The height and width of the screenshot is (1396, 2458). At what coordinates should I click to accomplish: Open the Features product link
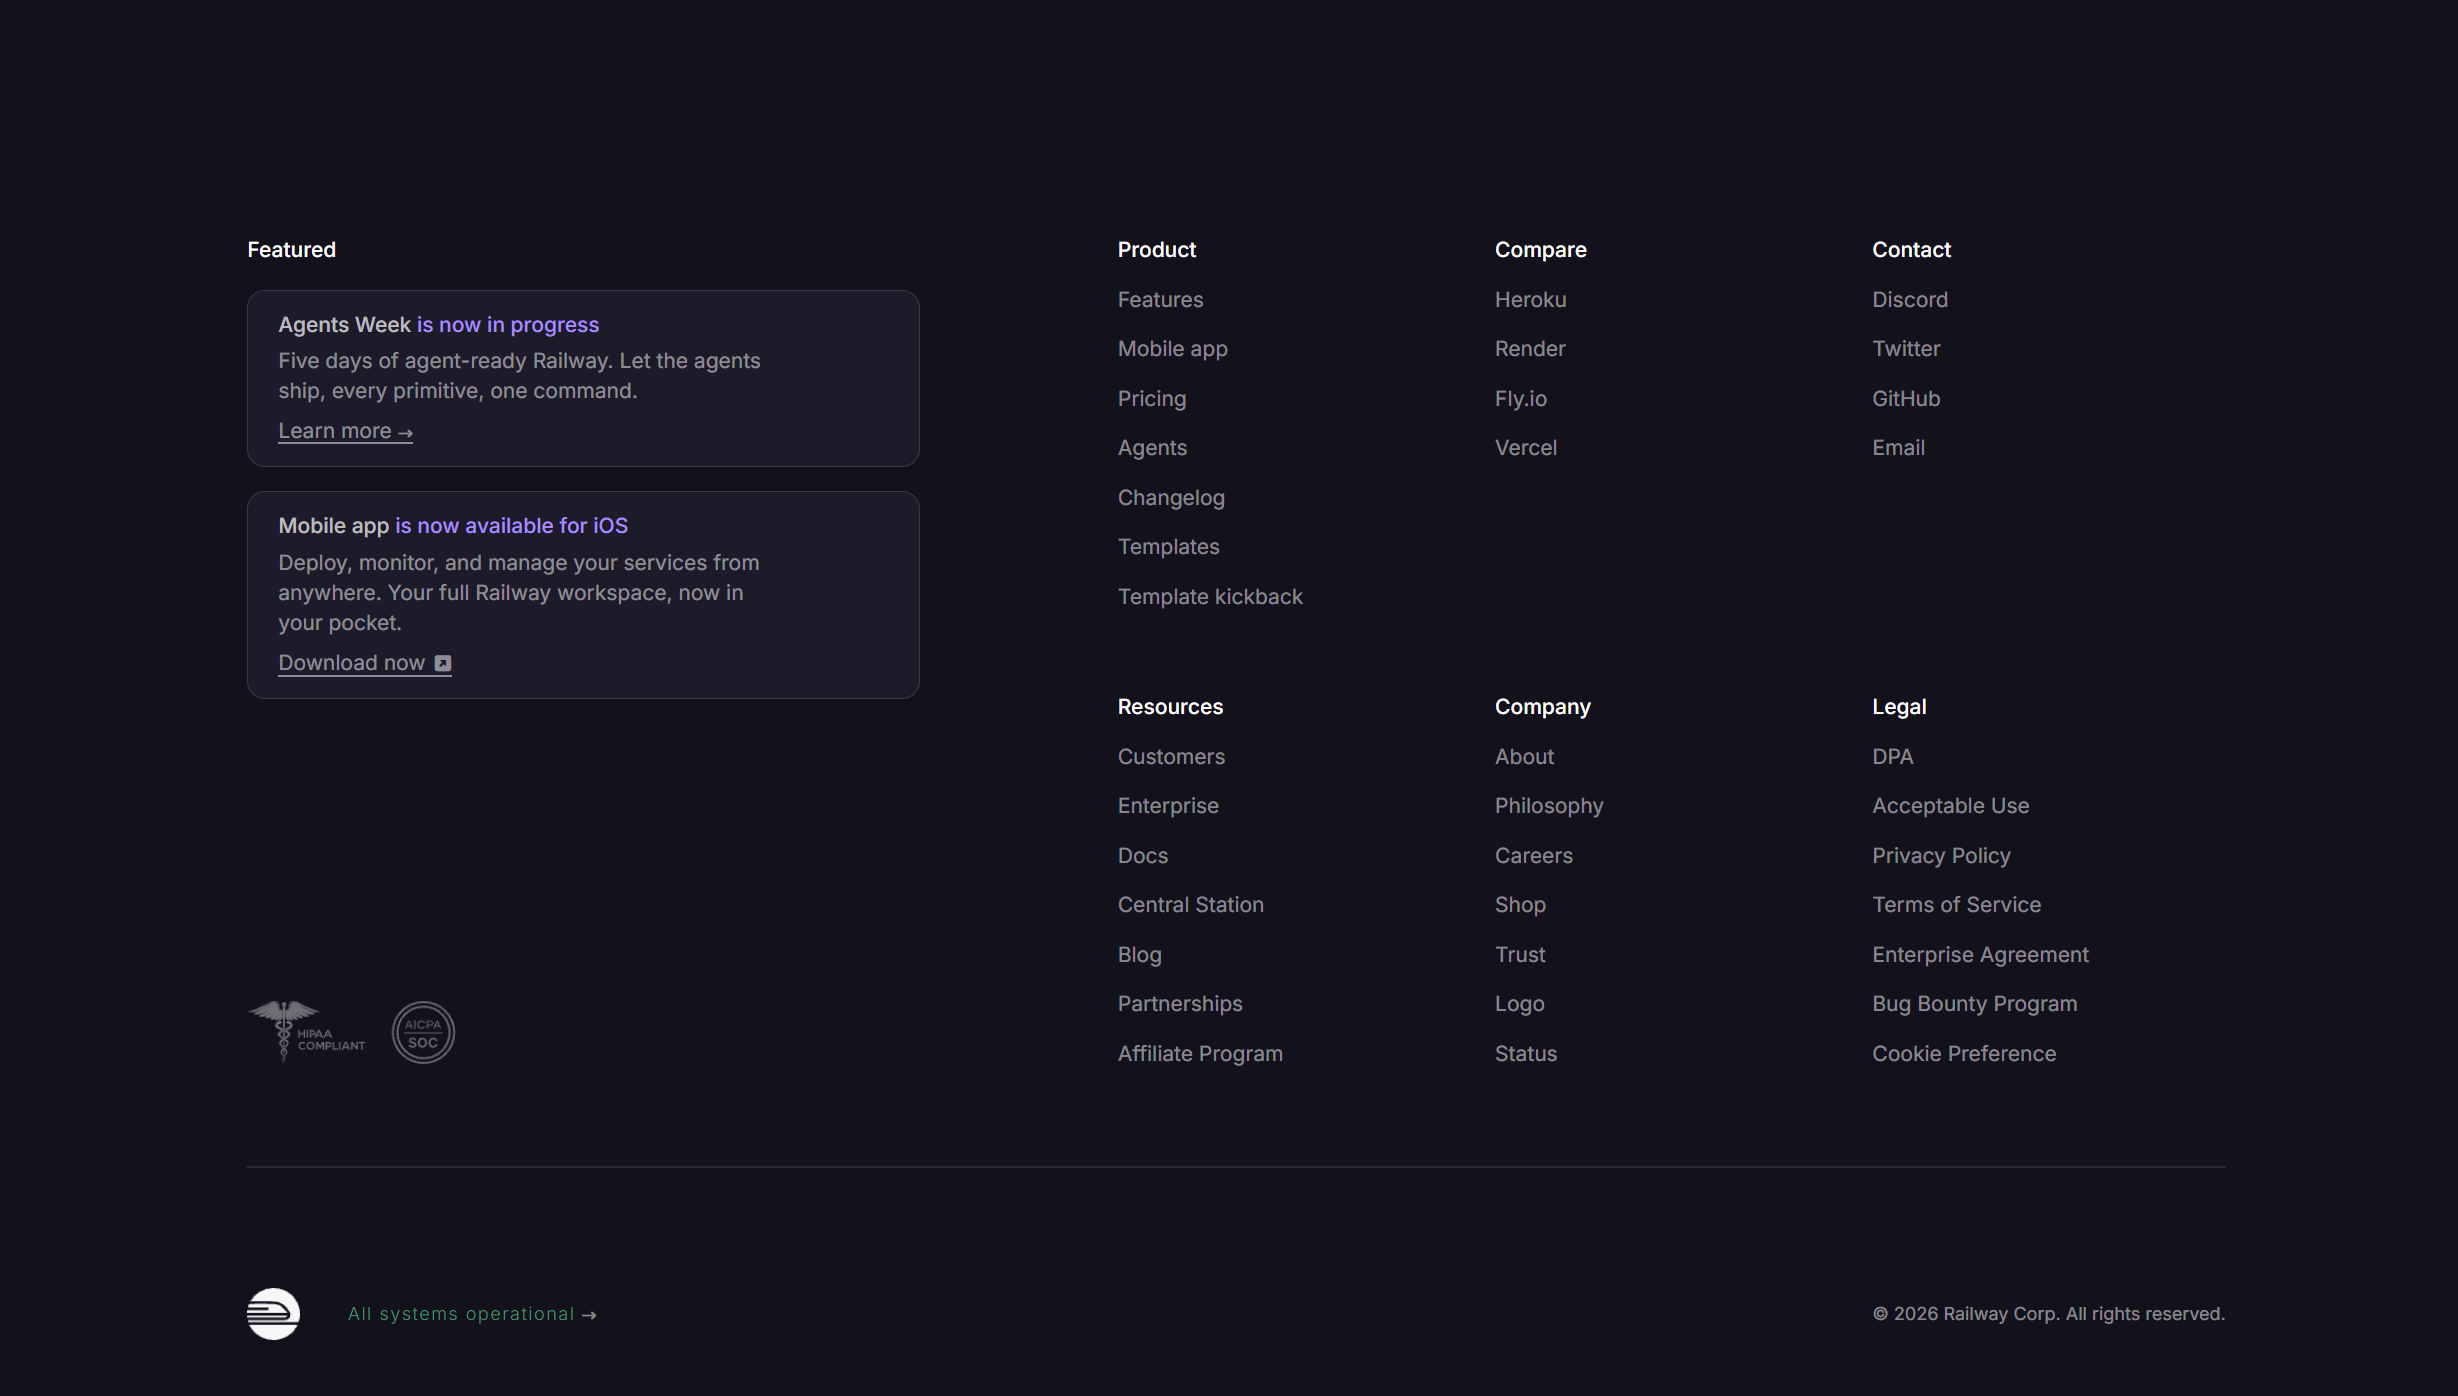[x=1160, y=300]
